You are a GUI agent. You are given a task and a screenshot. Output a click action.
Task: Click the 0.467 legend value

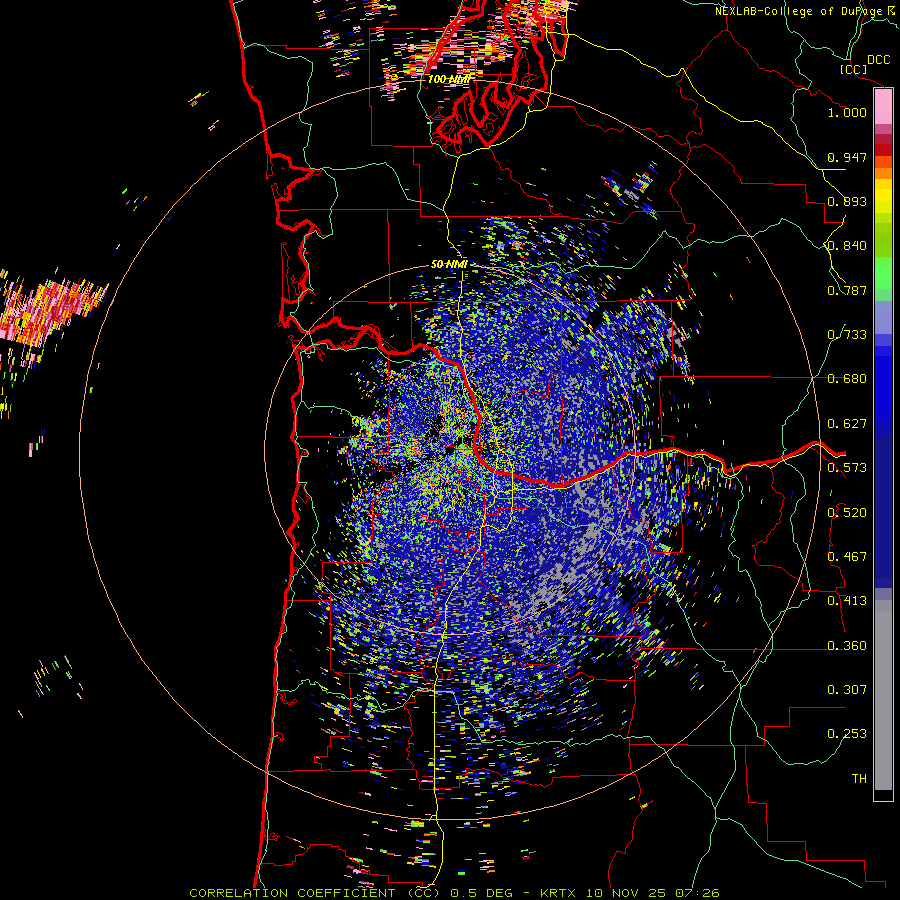(x=847, y=557)
